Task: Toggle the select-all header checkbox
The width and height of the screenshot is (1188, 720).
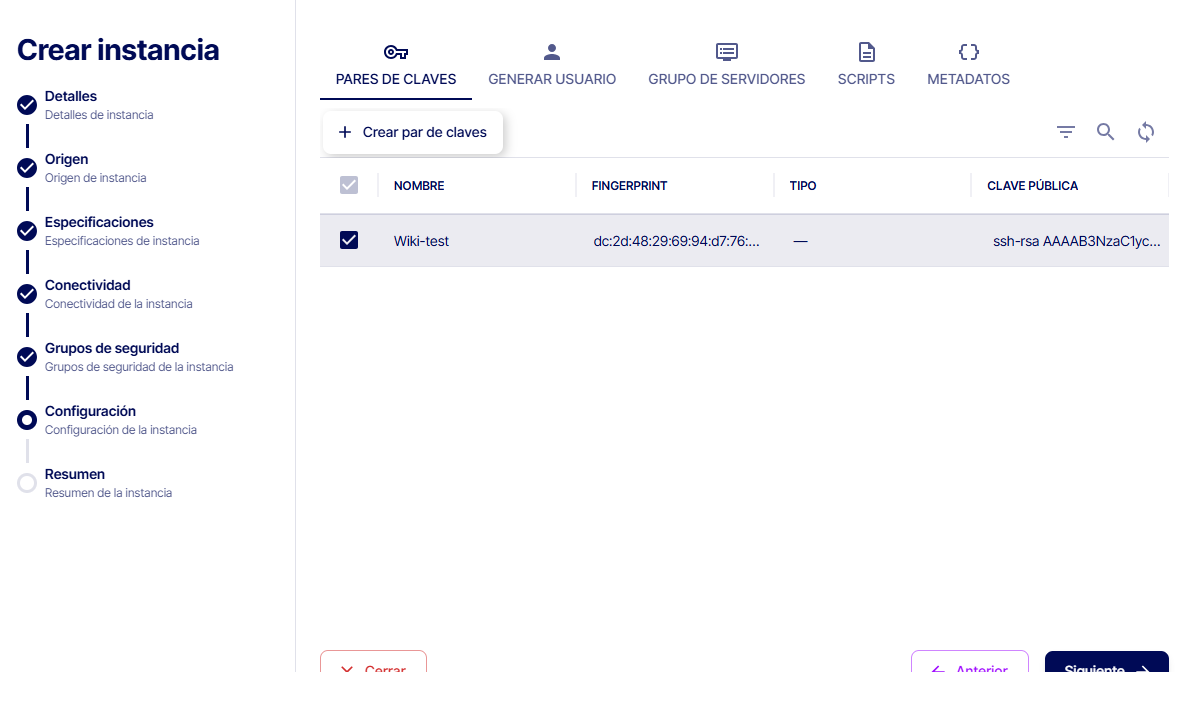Action: [349, 185]
